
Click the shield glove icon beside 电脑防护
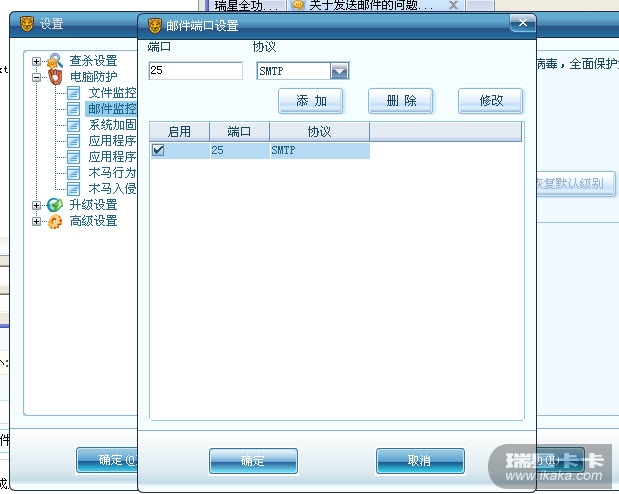[x=55, y=77]
